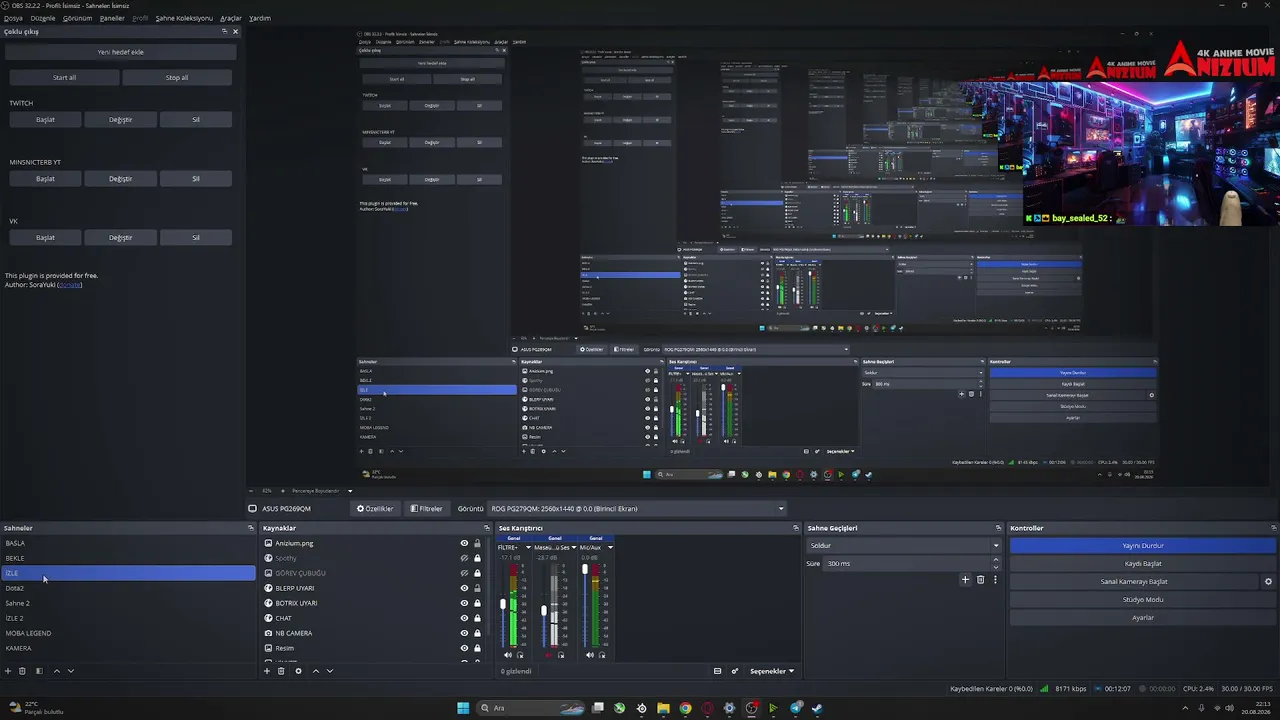1280x720 pixels.
Task: Move scene up arrow in Sahneler
Action: (x=56, y=671)
